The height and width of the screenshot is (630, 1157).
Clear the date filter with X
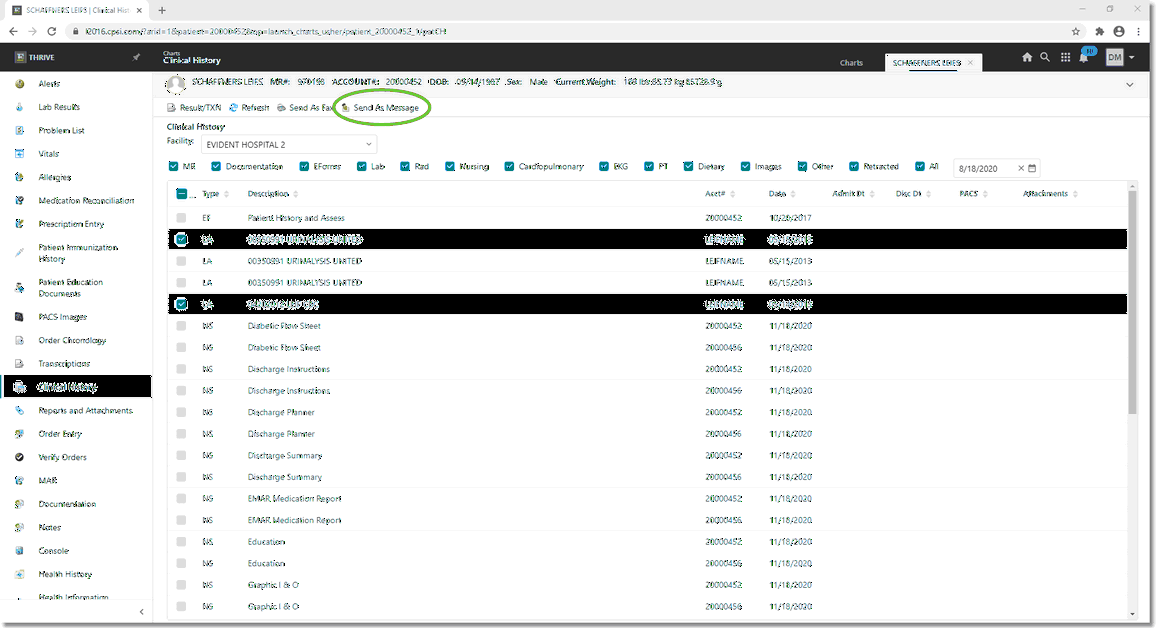pos(1021,168)
